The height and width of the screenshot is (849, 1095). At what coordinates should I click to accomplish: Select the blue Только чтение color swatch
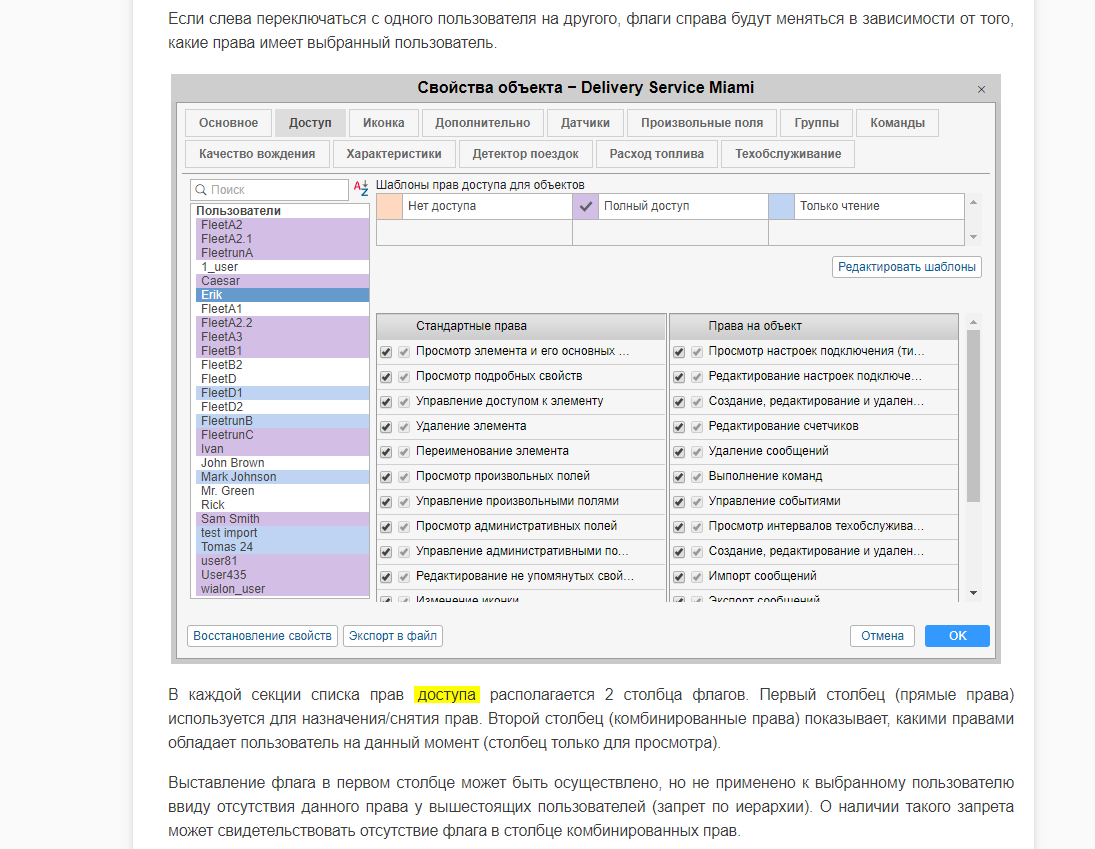click(x=781, y=206)
